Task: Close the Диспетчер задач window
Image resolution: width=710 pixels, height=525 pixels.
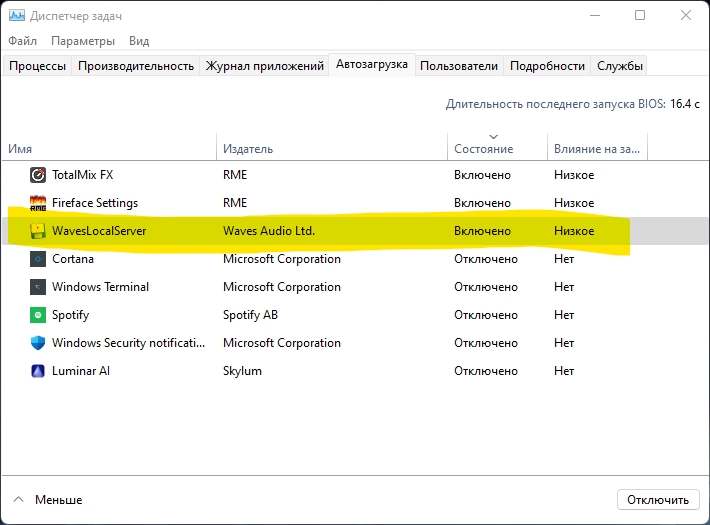Action: [x=686, y=16]
